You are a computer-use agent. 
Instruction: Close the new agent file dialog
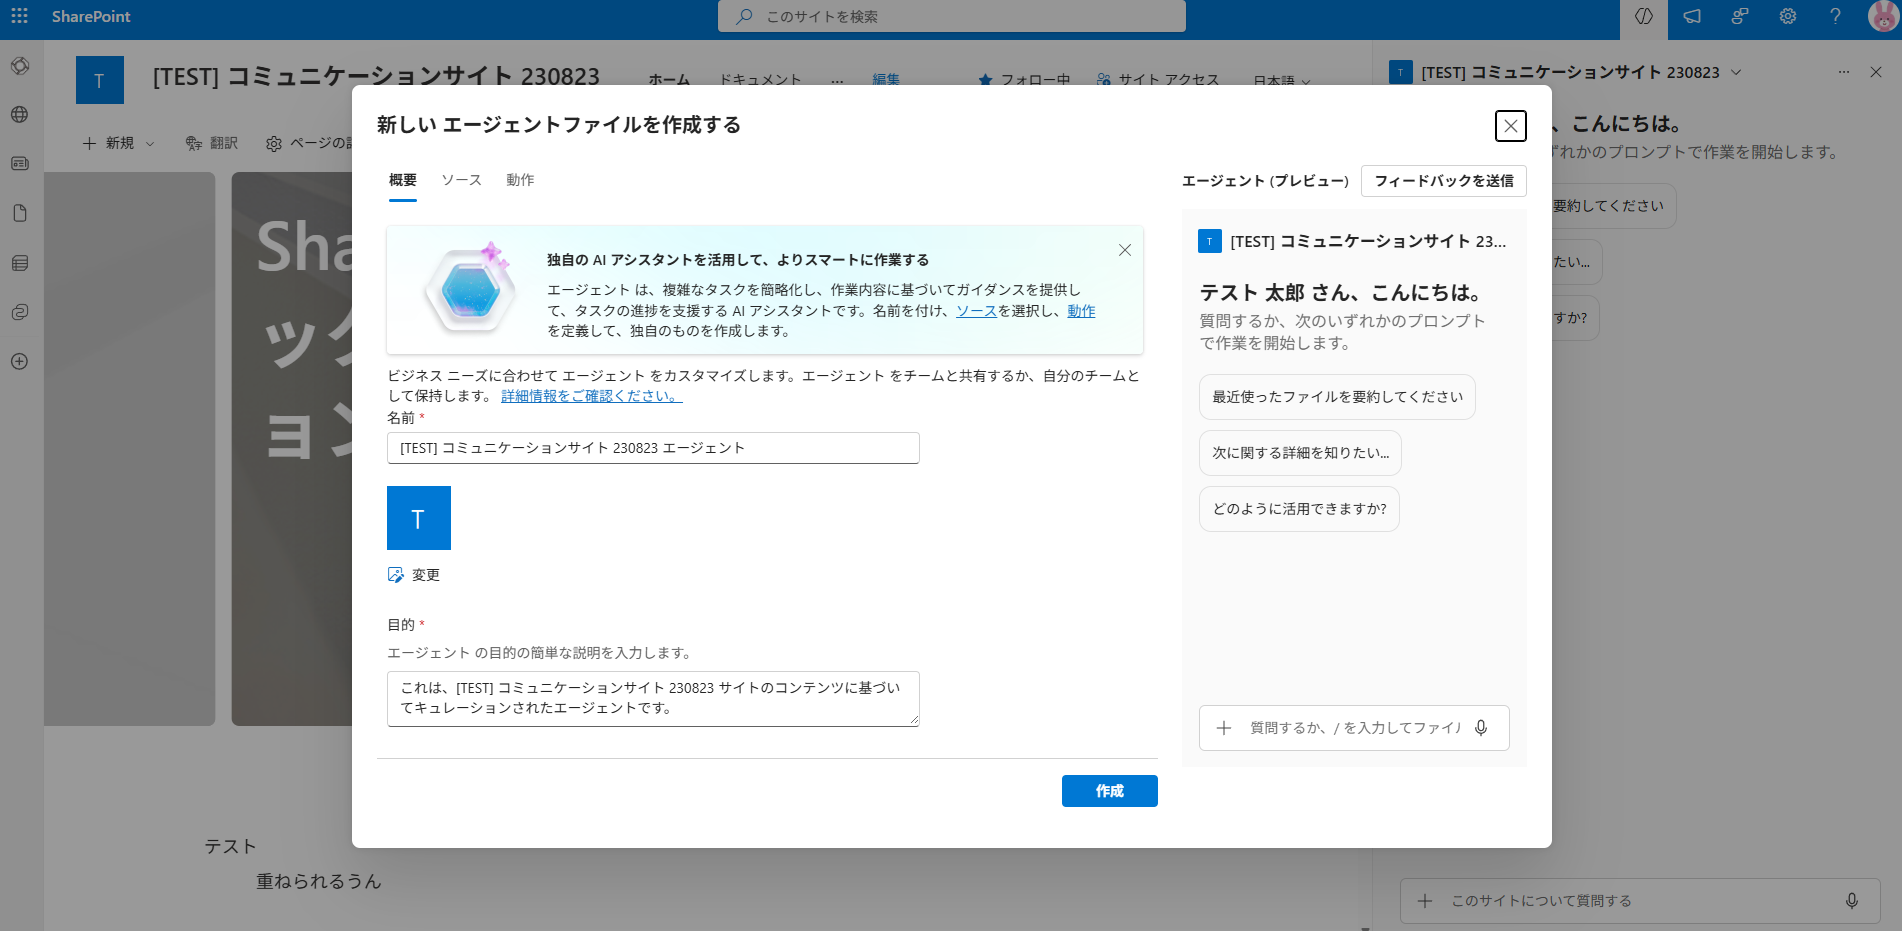(1510, 126)
